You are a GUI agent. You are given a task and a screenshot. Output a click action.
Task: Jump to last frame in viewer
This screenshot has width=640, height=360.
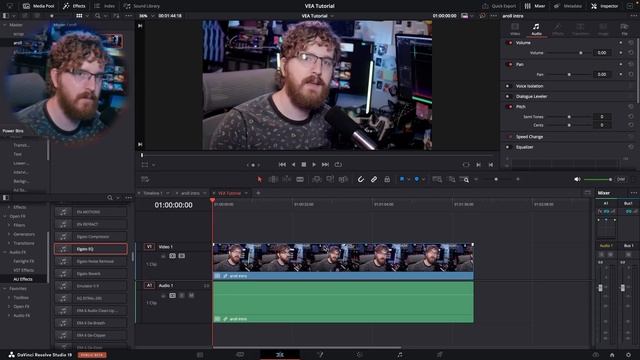(325, 164)
